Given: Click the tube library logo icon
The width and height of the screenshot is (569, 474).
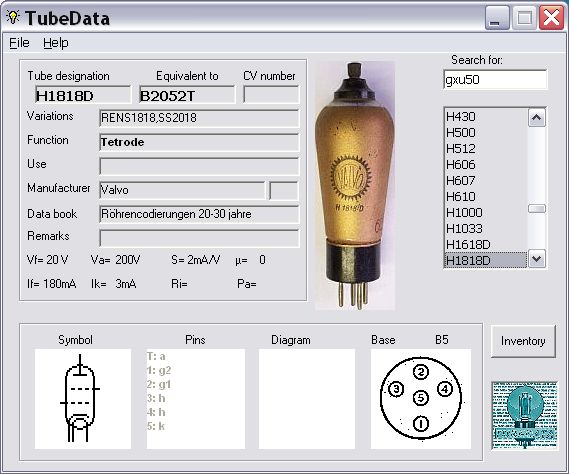Looking at the screenshot, I should [525, 415].
